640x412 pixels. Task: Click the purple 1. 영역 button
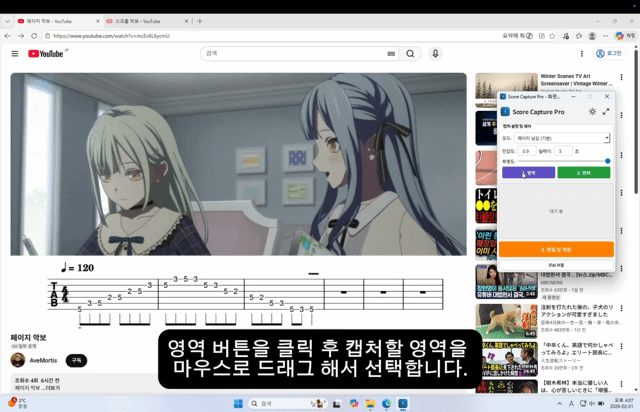pyautogui.click(x=528, y=173)
